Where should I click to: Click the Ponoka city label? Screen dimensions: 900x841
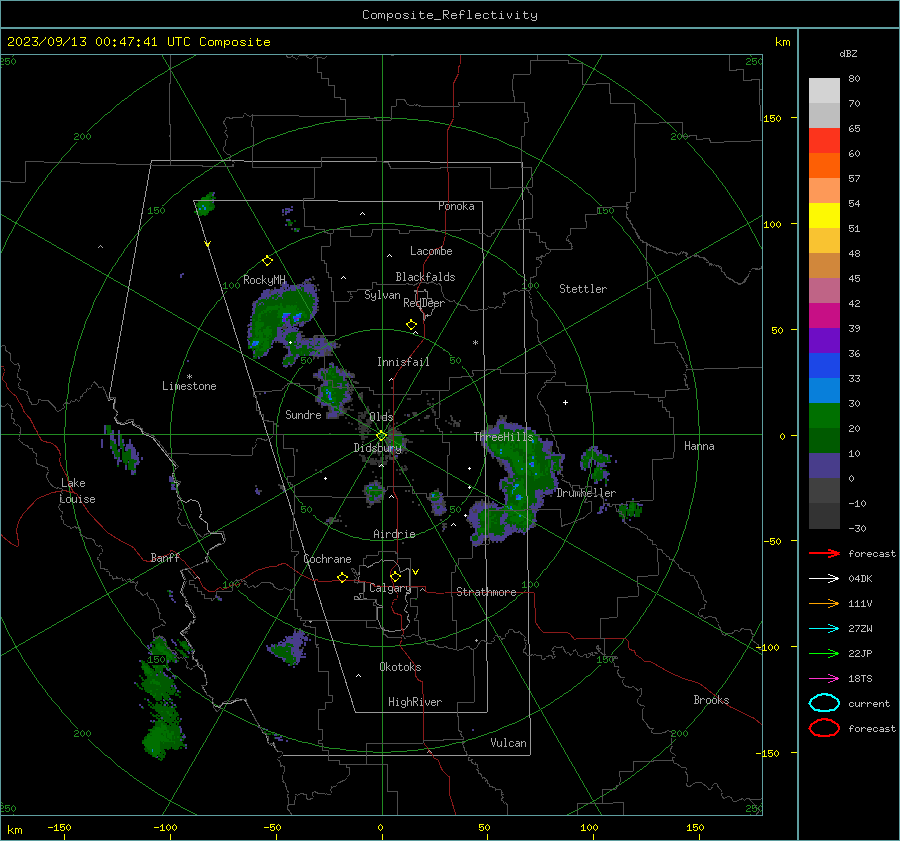pyautogui.click(x=456, y=206)
